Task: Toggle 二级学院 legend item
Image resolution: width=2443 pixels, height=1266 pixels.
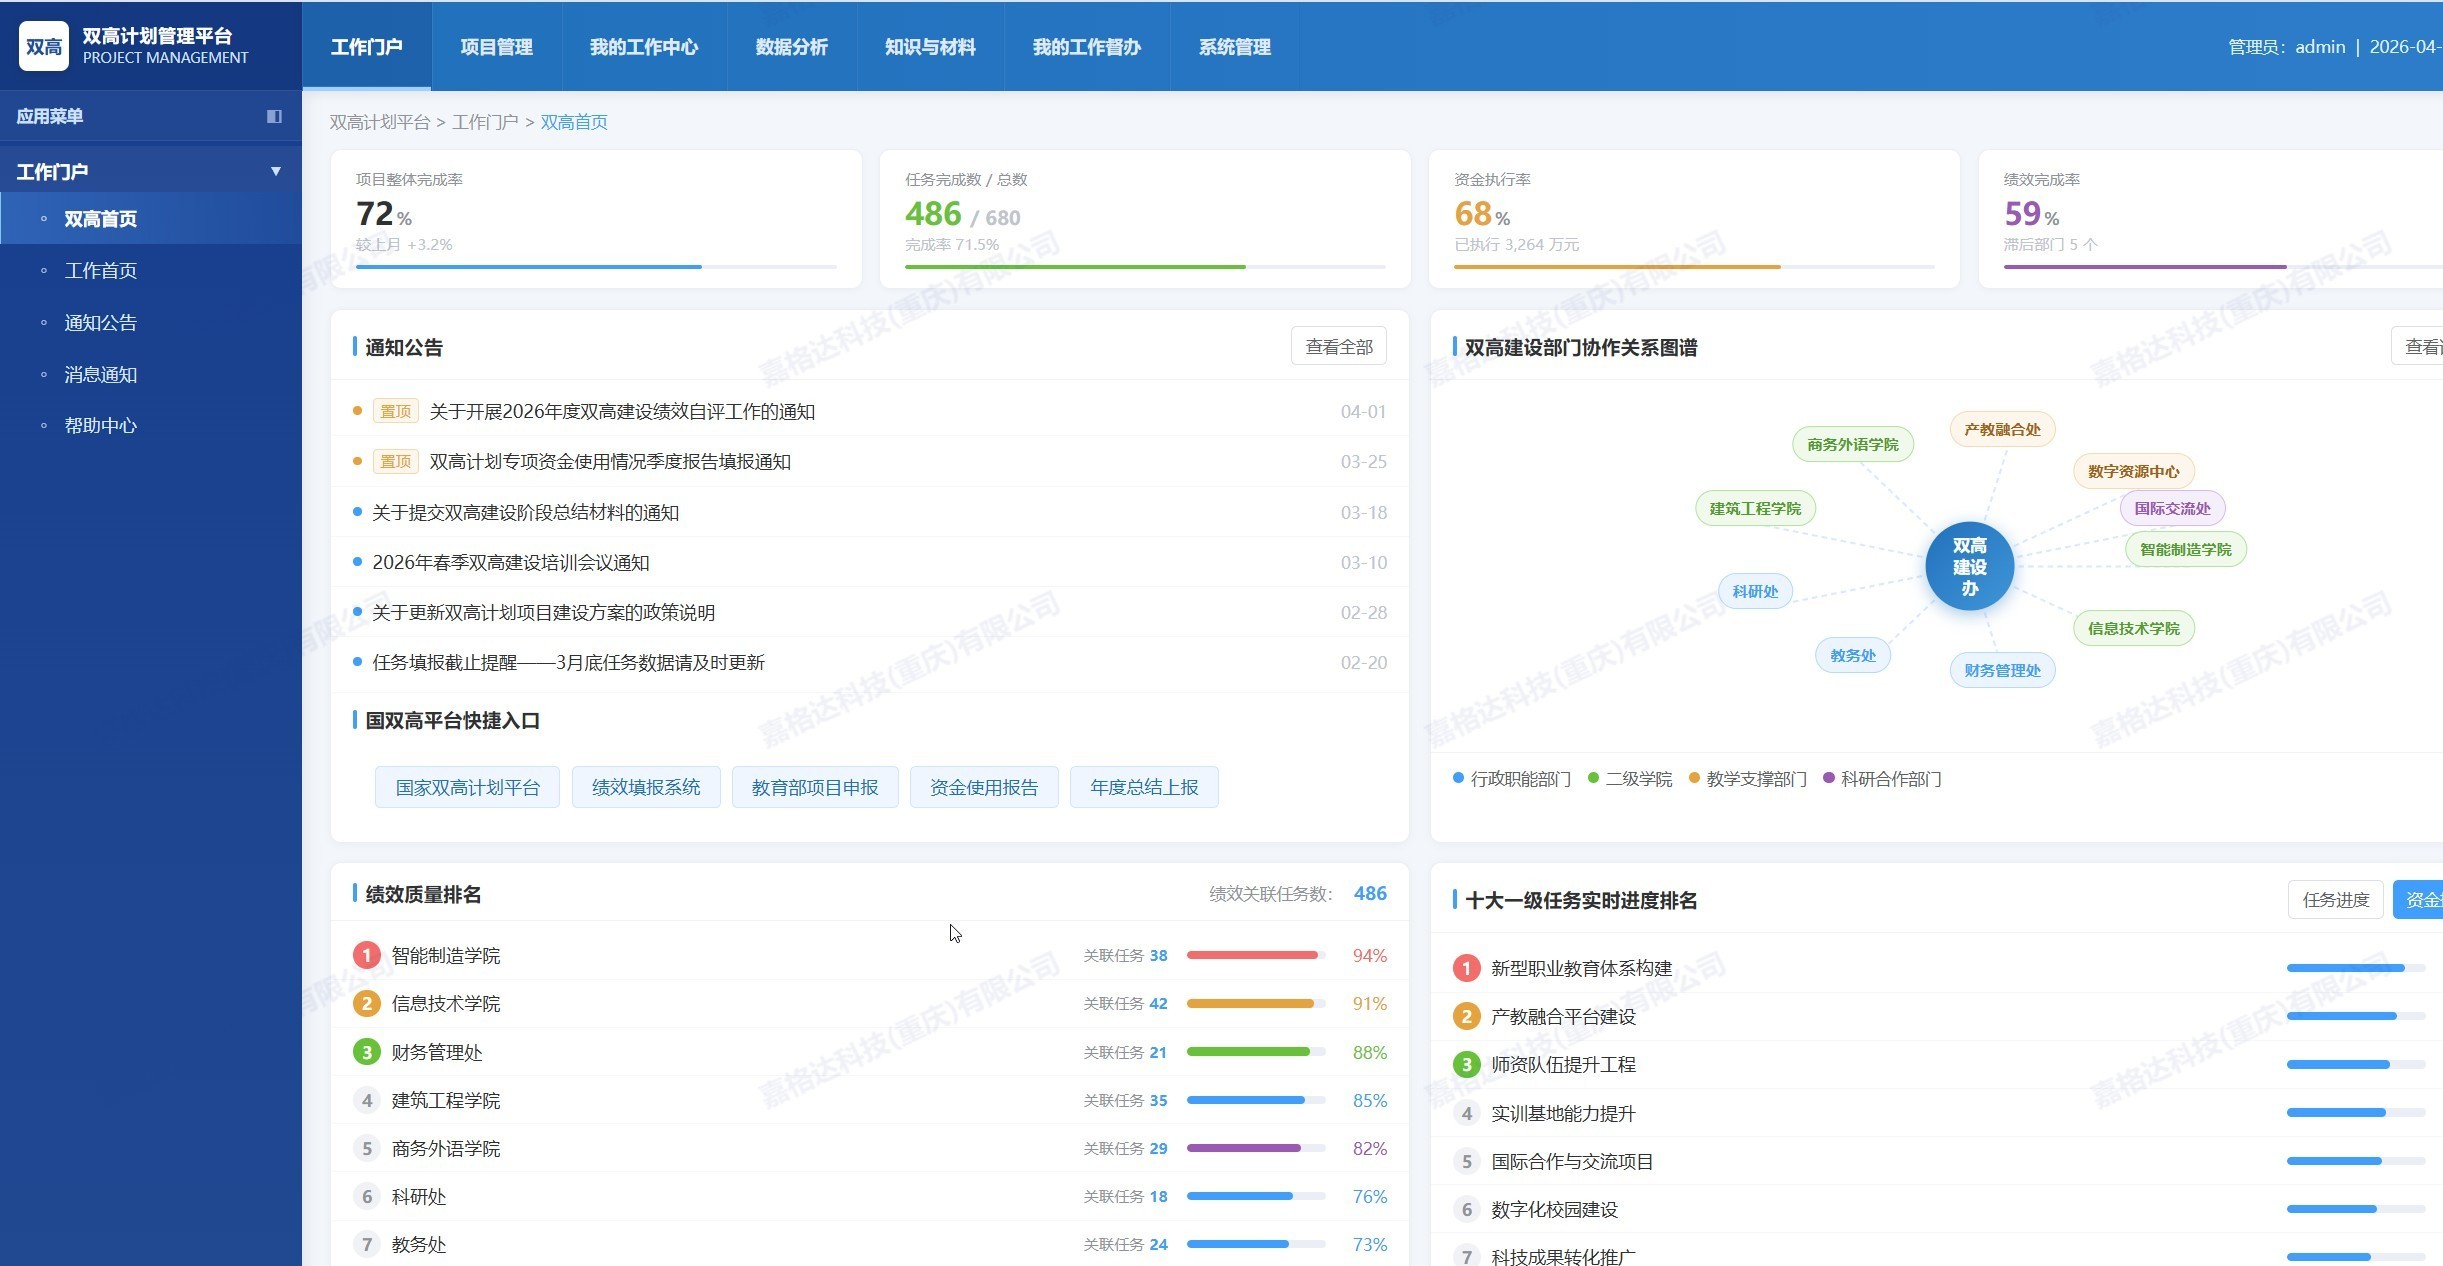Action: click(1630, 779)
